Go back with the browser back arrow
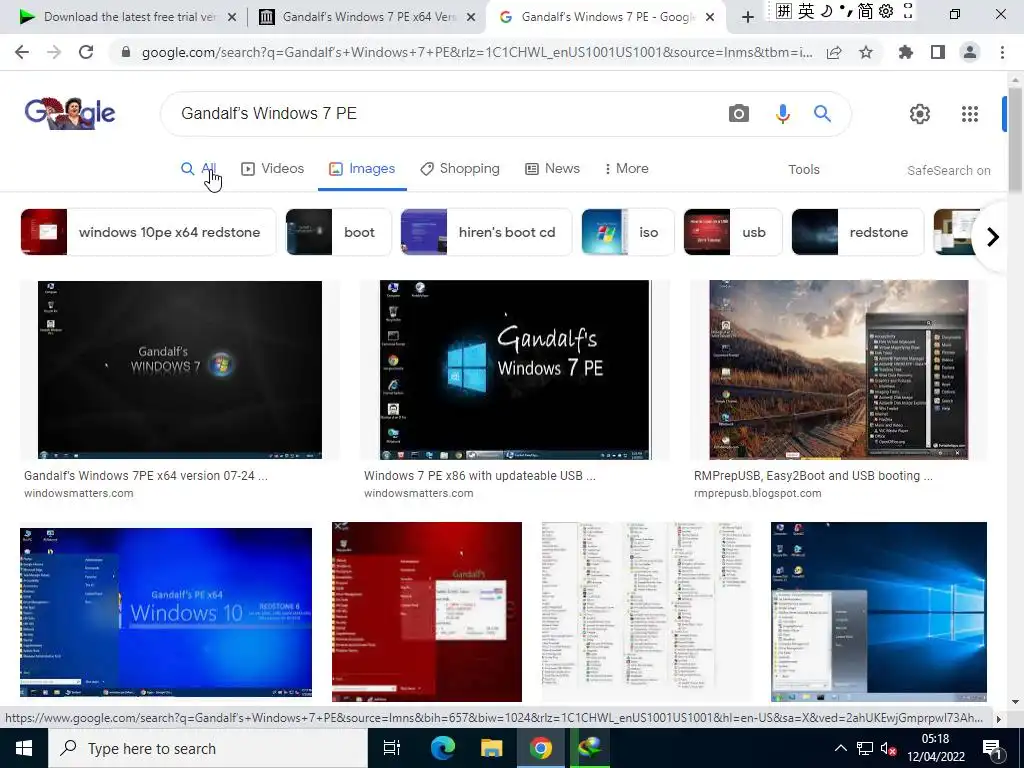Viewport: 1024px width, 768px height. pyautogui.click(x=22, y=52)
